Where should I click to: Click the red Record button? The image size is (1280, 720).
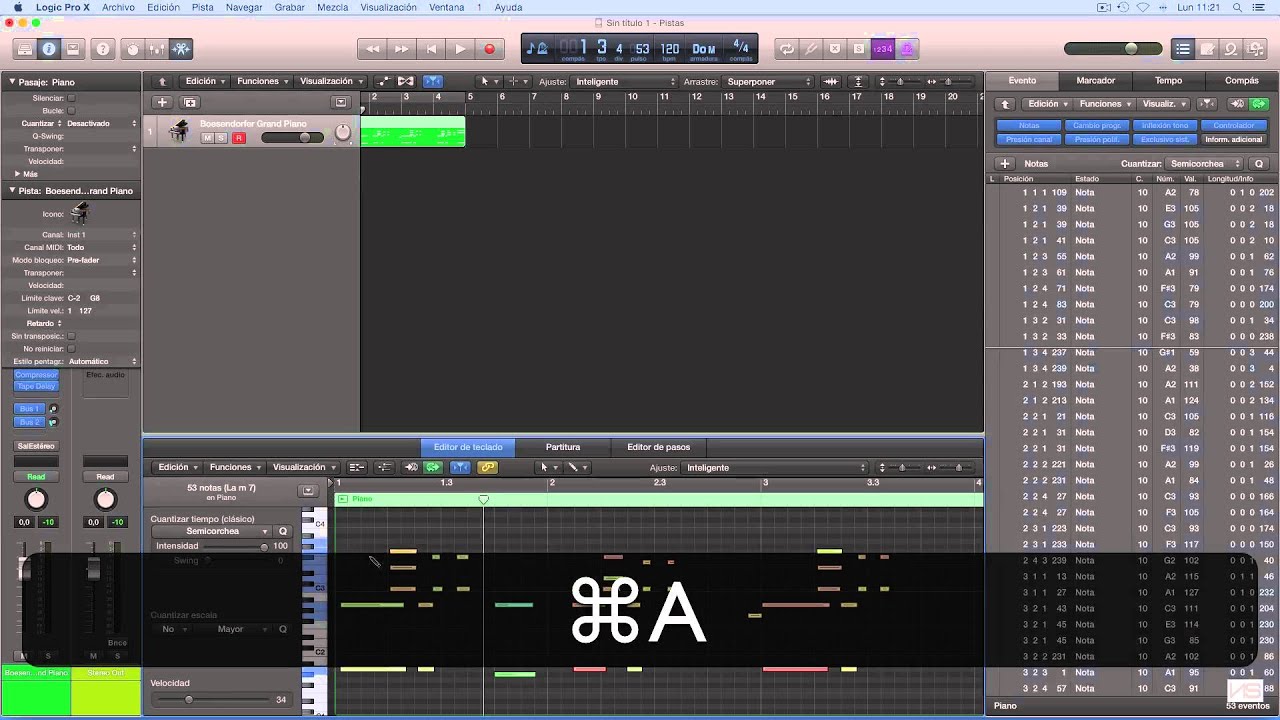point(489,48)
